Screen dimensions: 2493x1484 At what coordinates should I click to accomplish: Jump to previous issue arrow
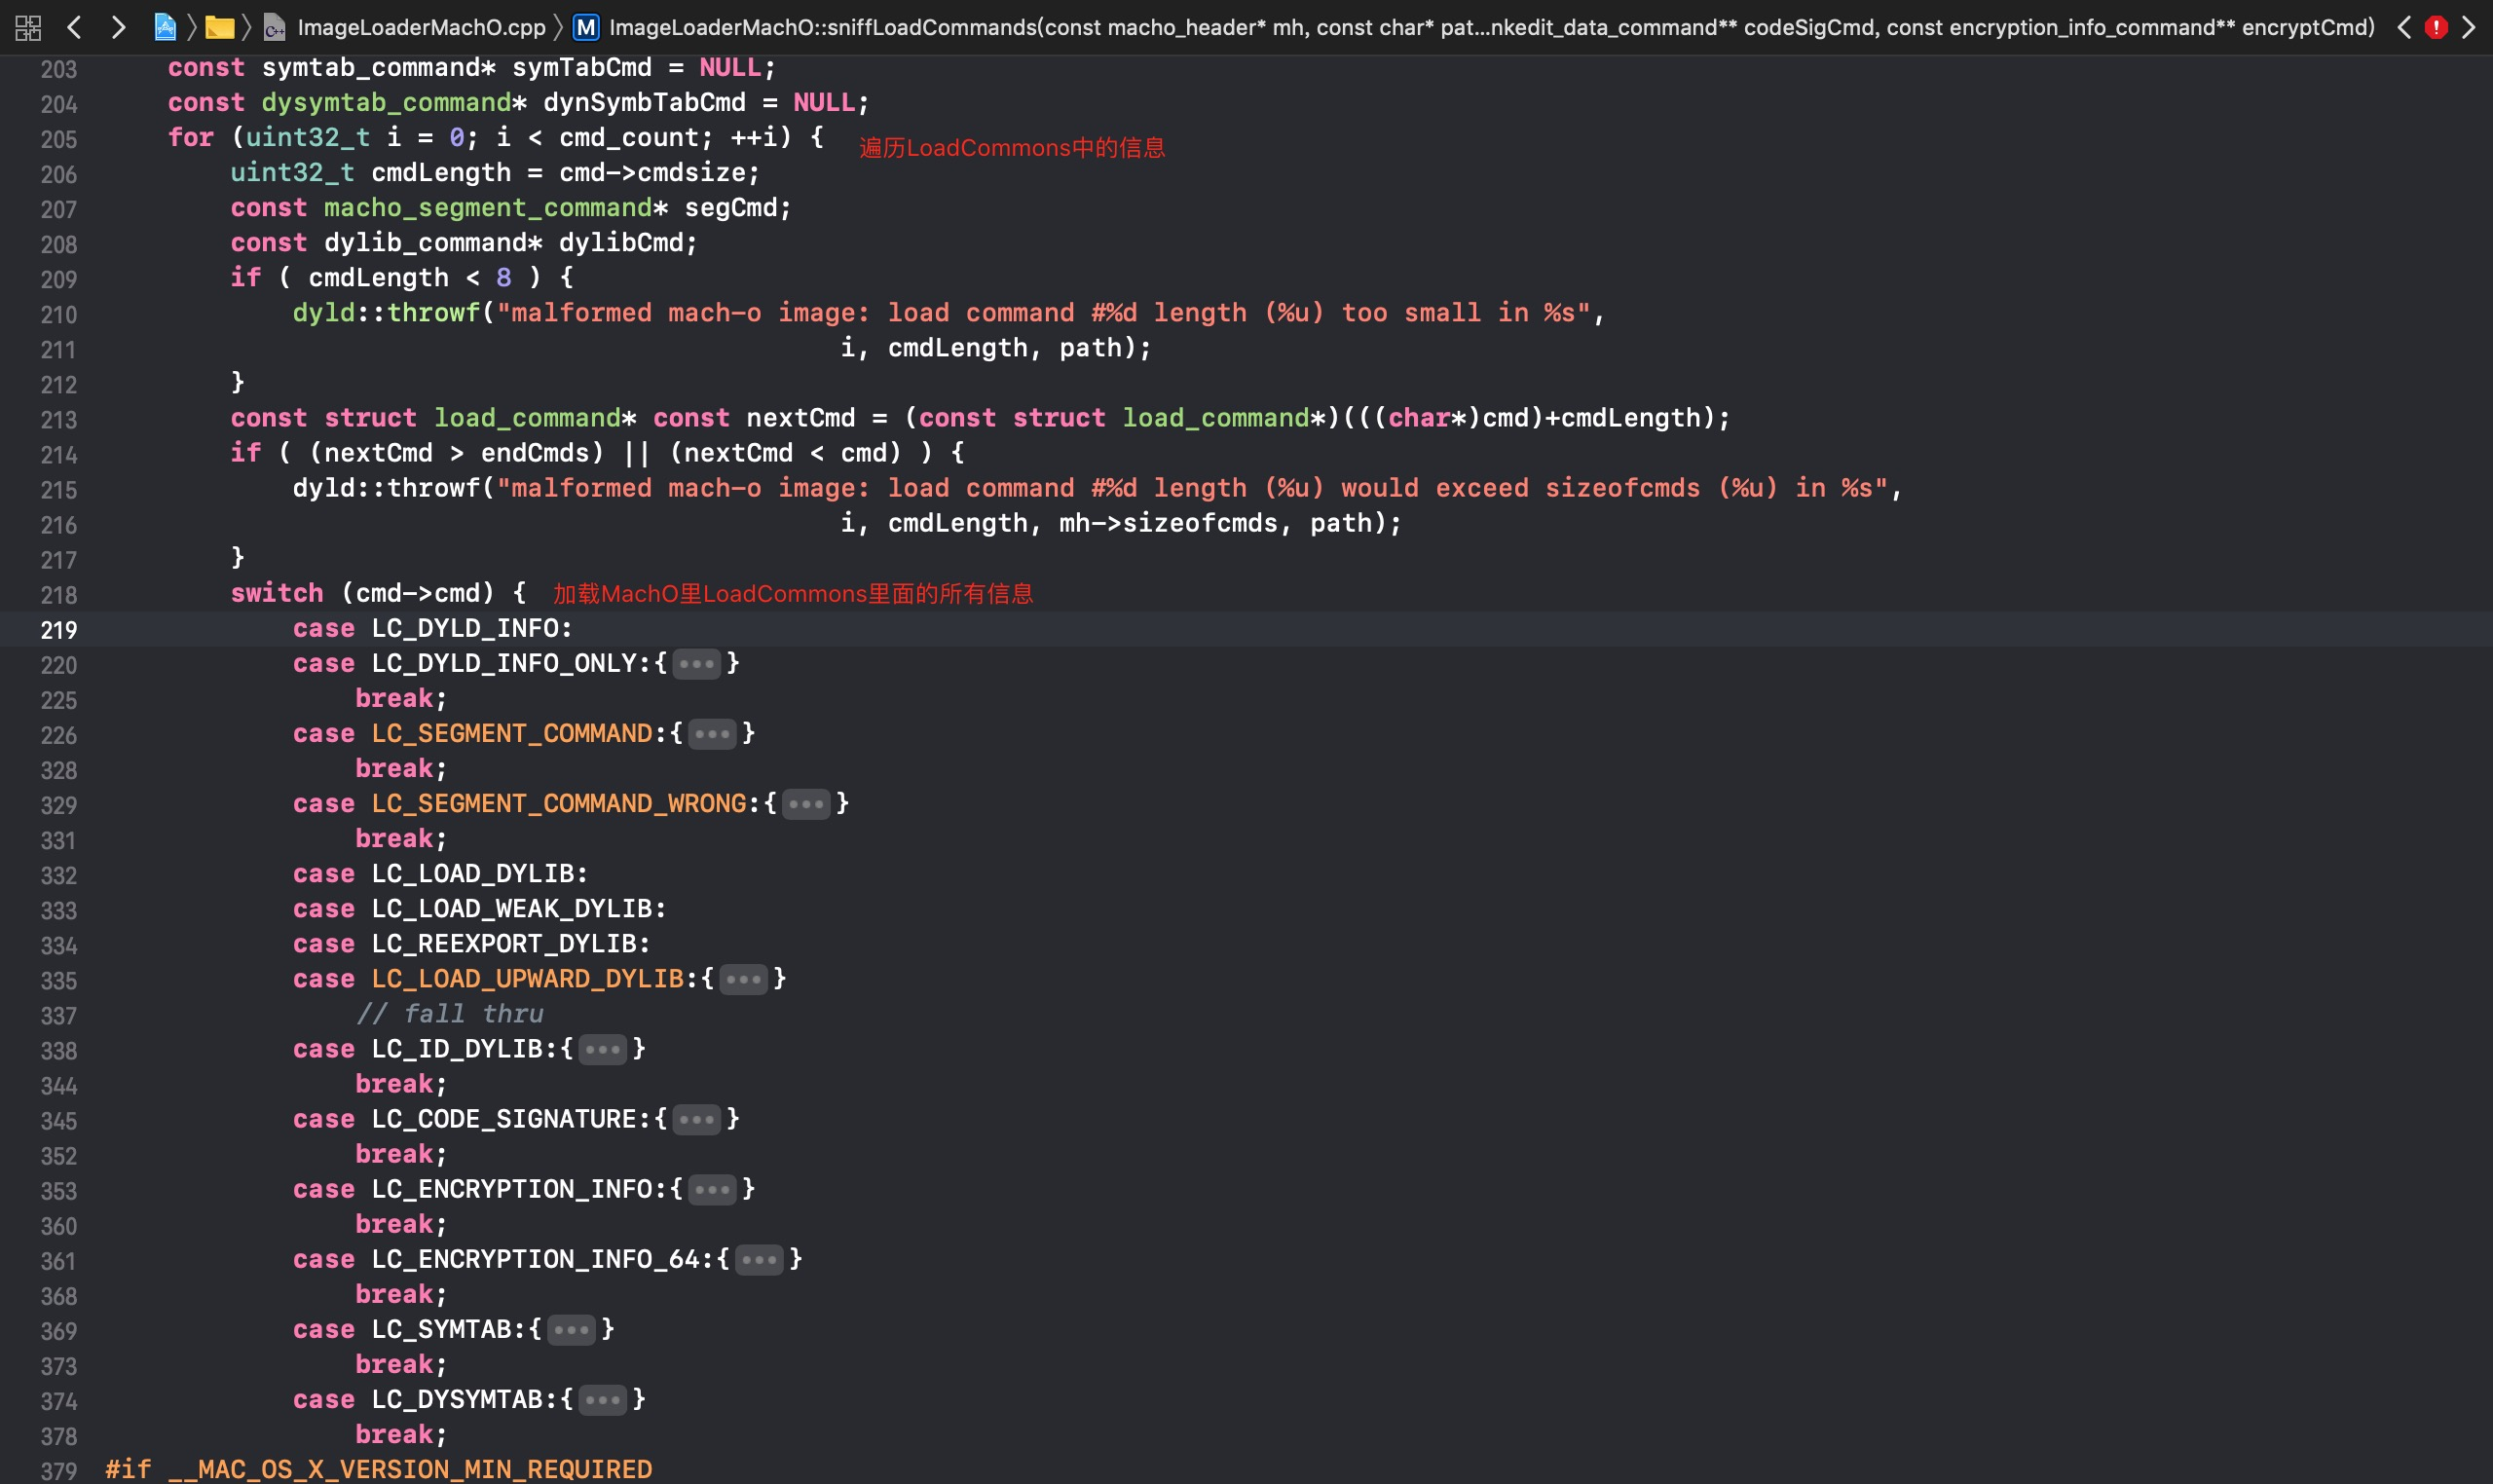pyautogui.click(x=2404, y=27)
